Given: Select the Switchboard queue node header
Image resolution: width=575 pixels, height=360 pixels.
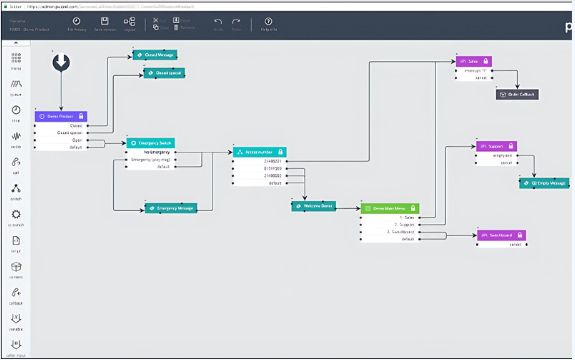Looking at the screenshot, I should 501,235.
